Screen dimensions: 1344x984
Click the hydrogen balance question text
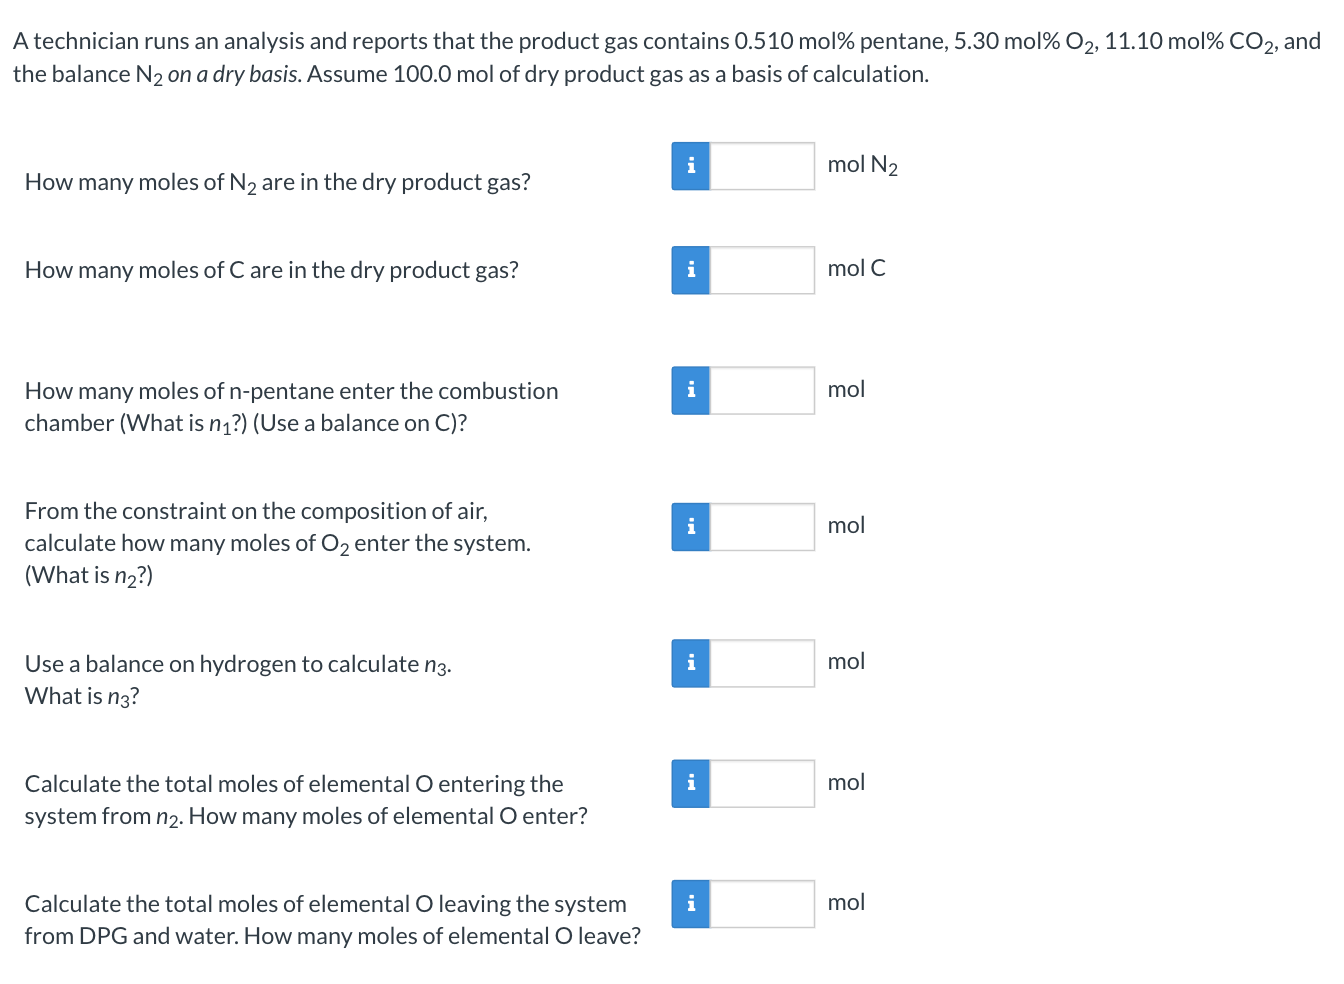click(x=237, y=663)
